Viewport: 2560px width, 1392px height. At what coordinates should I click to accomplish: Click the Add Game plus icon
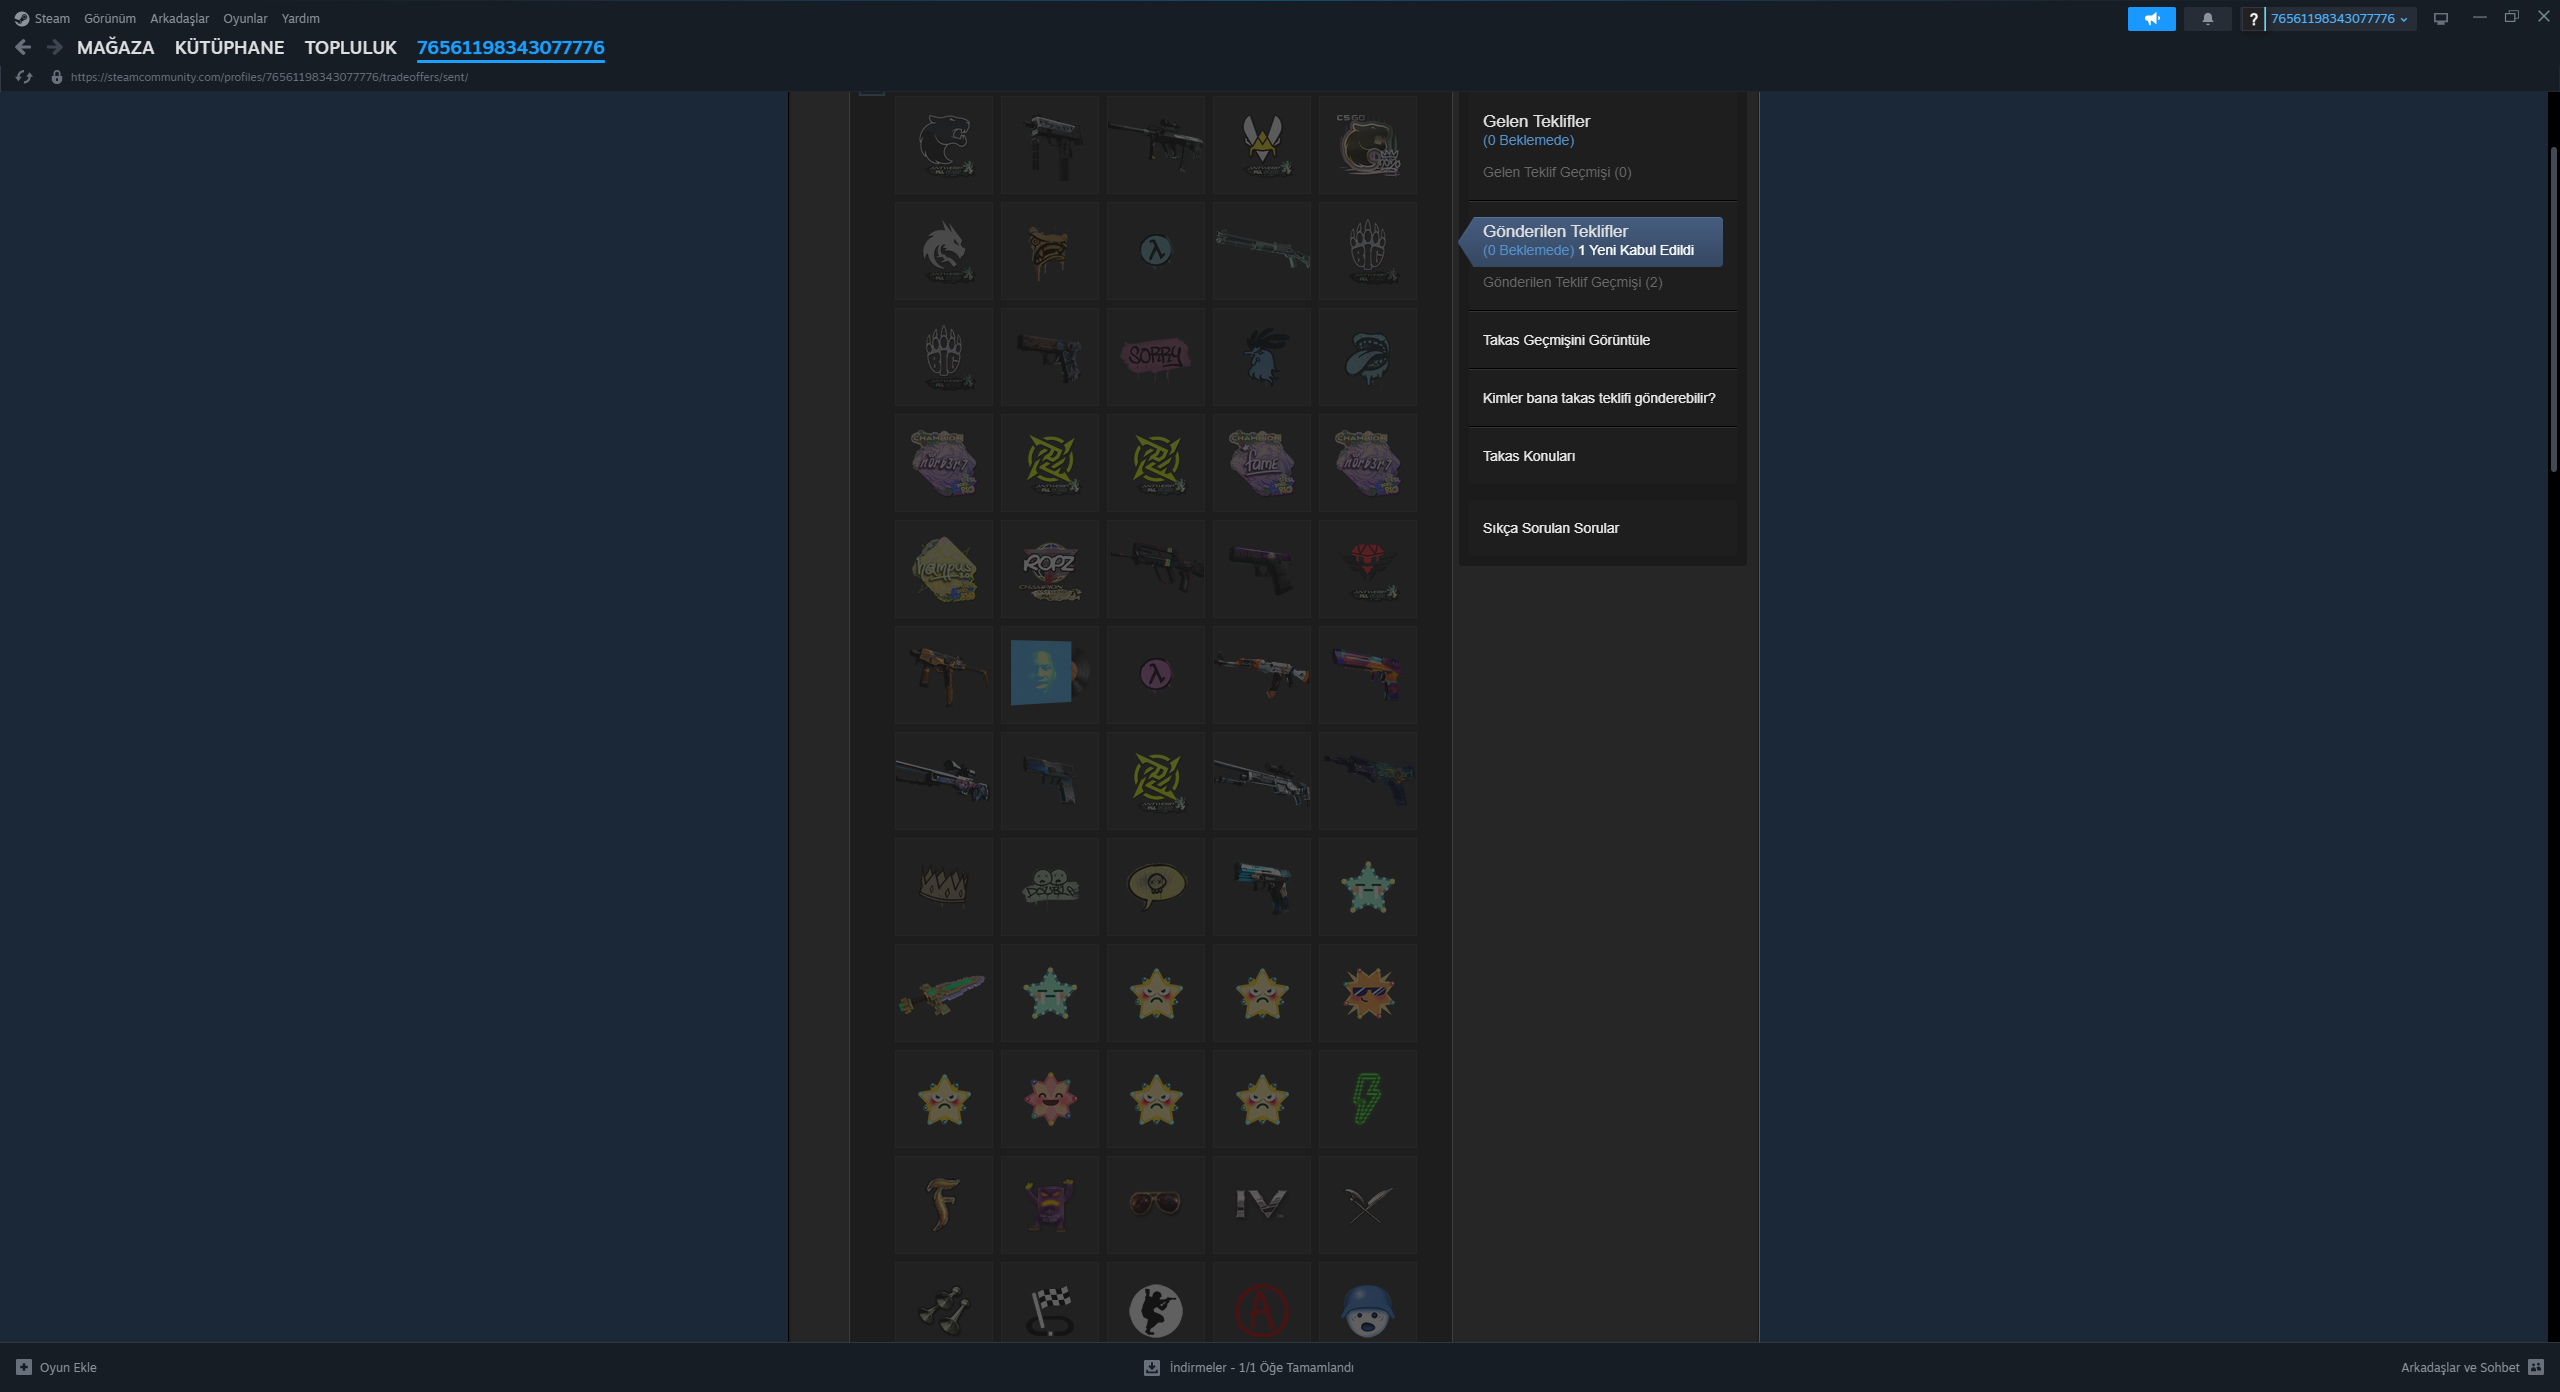tap(24, 1367)
